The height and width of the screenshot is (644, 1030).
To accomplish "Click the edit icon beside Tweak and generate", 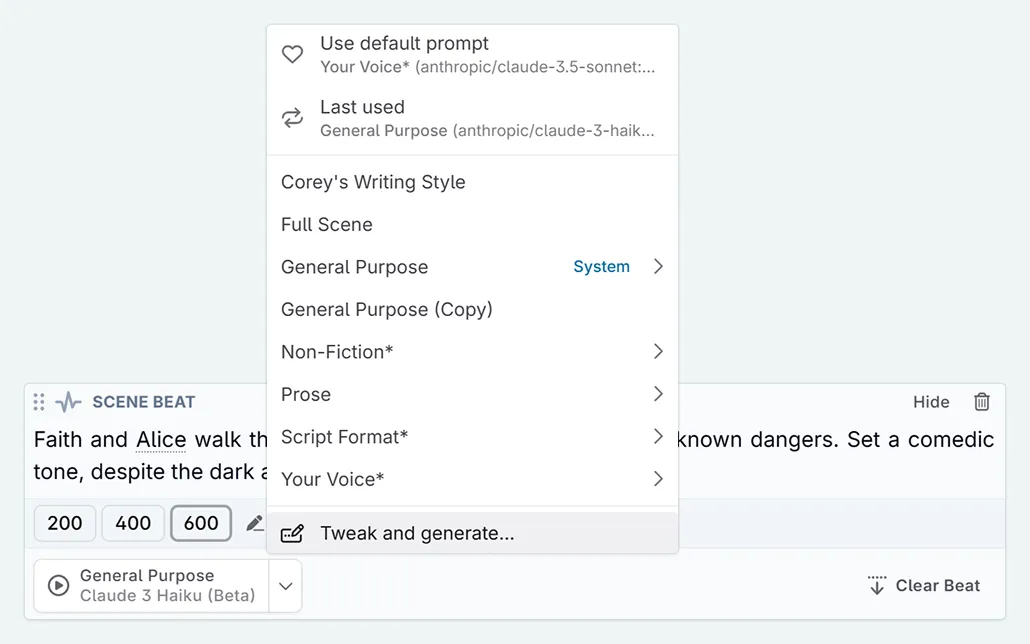I will [x=292, y=533].
